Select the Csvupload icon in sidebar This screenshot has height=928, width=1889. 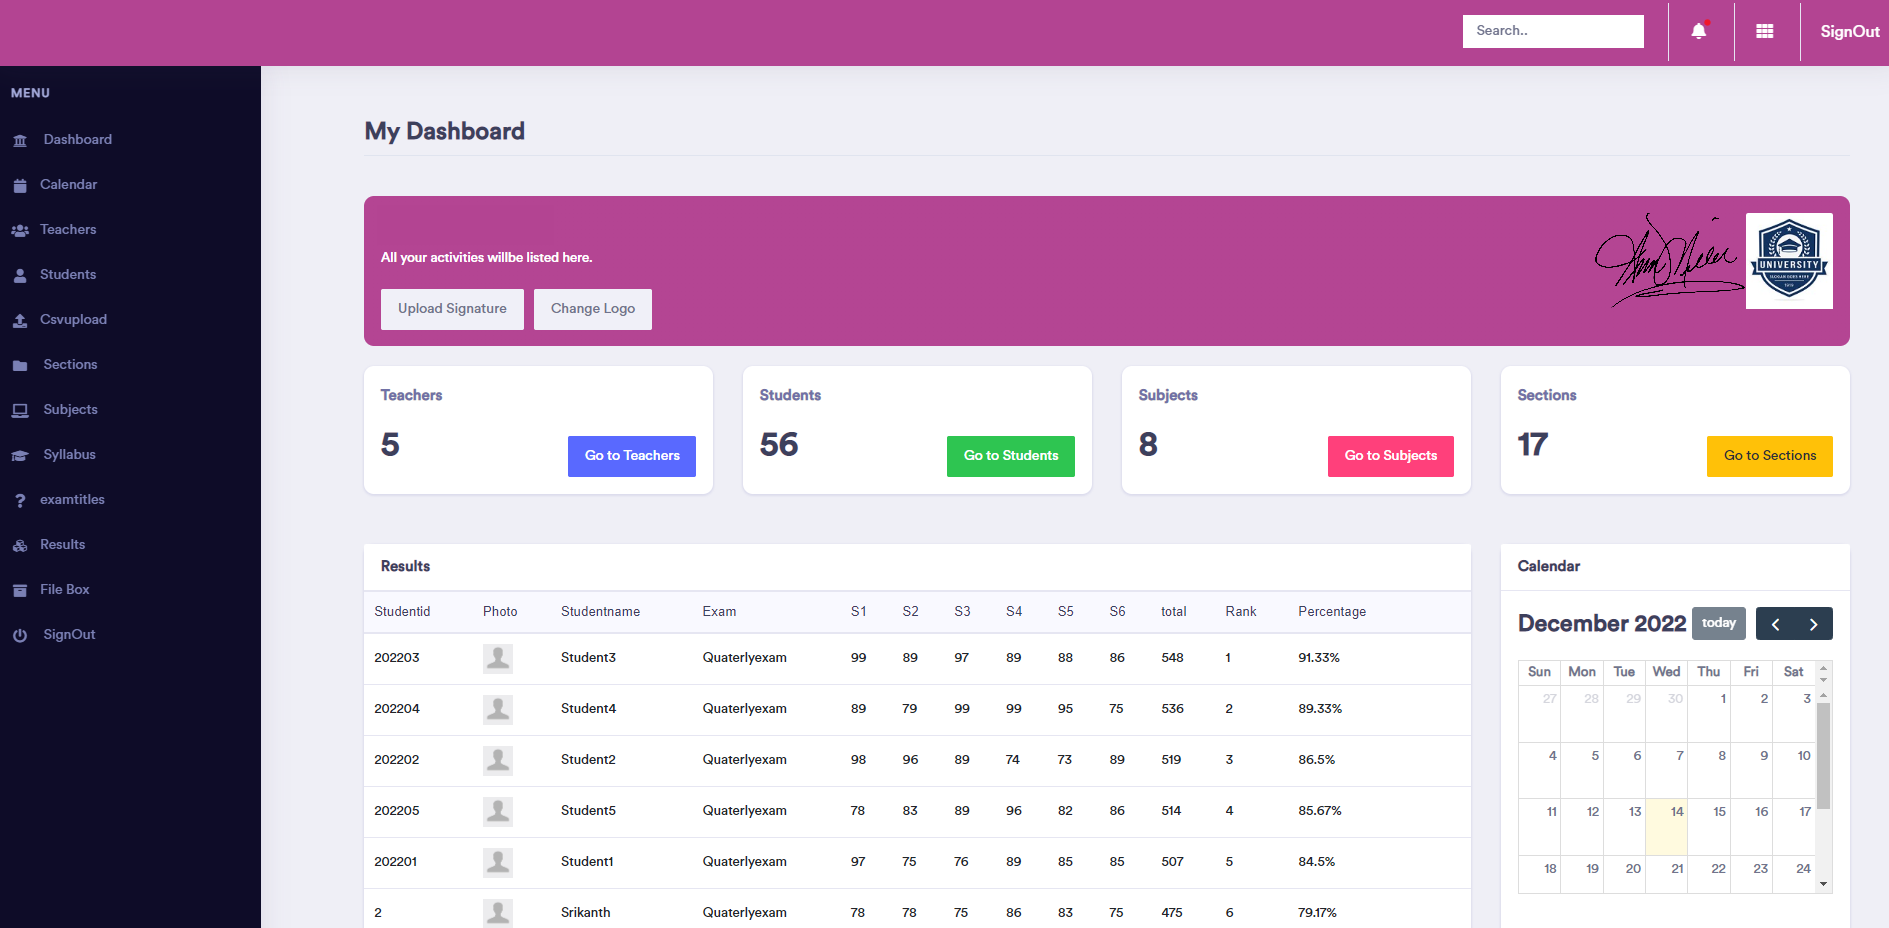pyautogui.click(x=20, y=319)
